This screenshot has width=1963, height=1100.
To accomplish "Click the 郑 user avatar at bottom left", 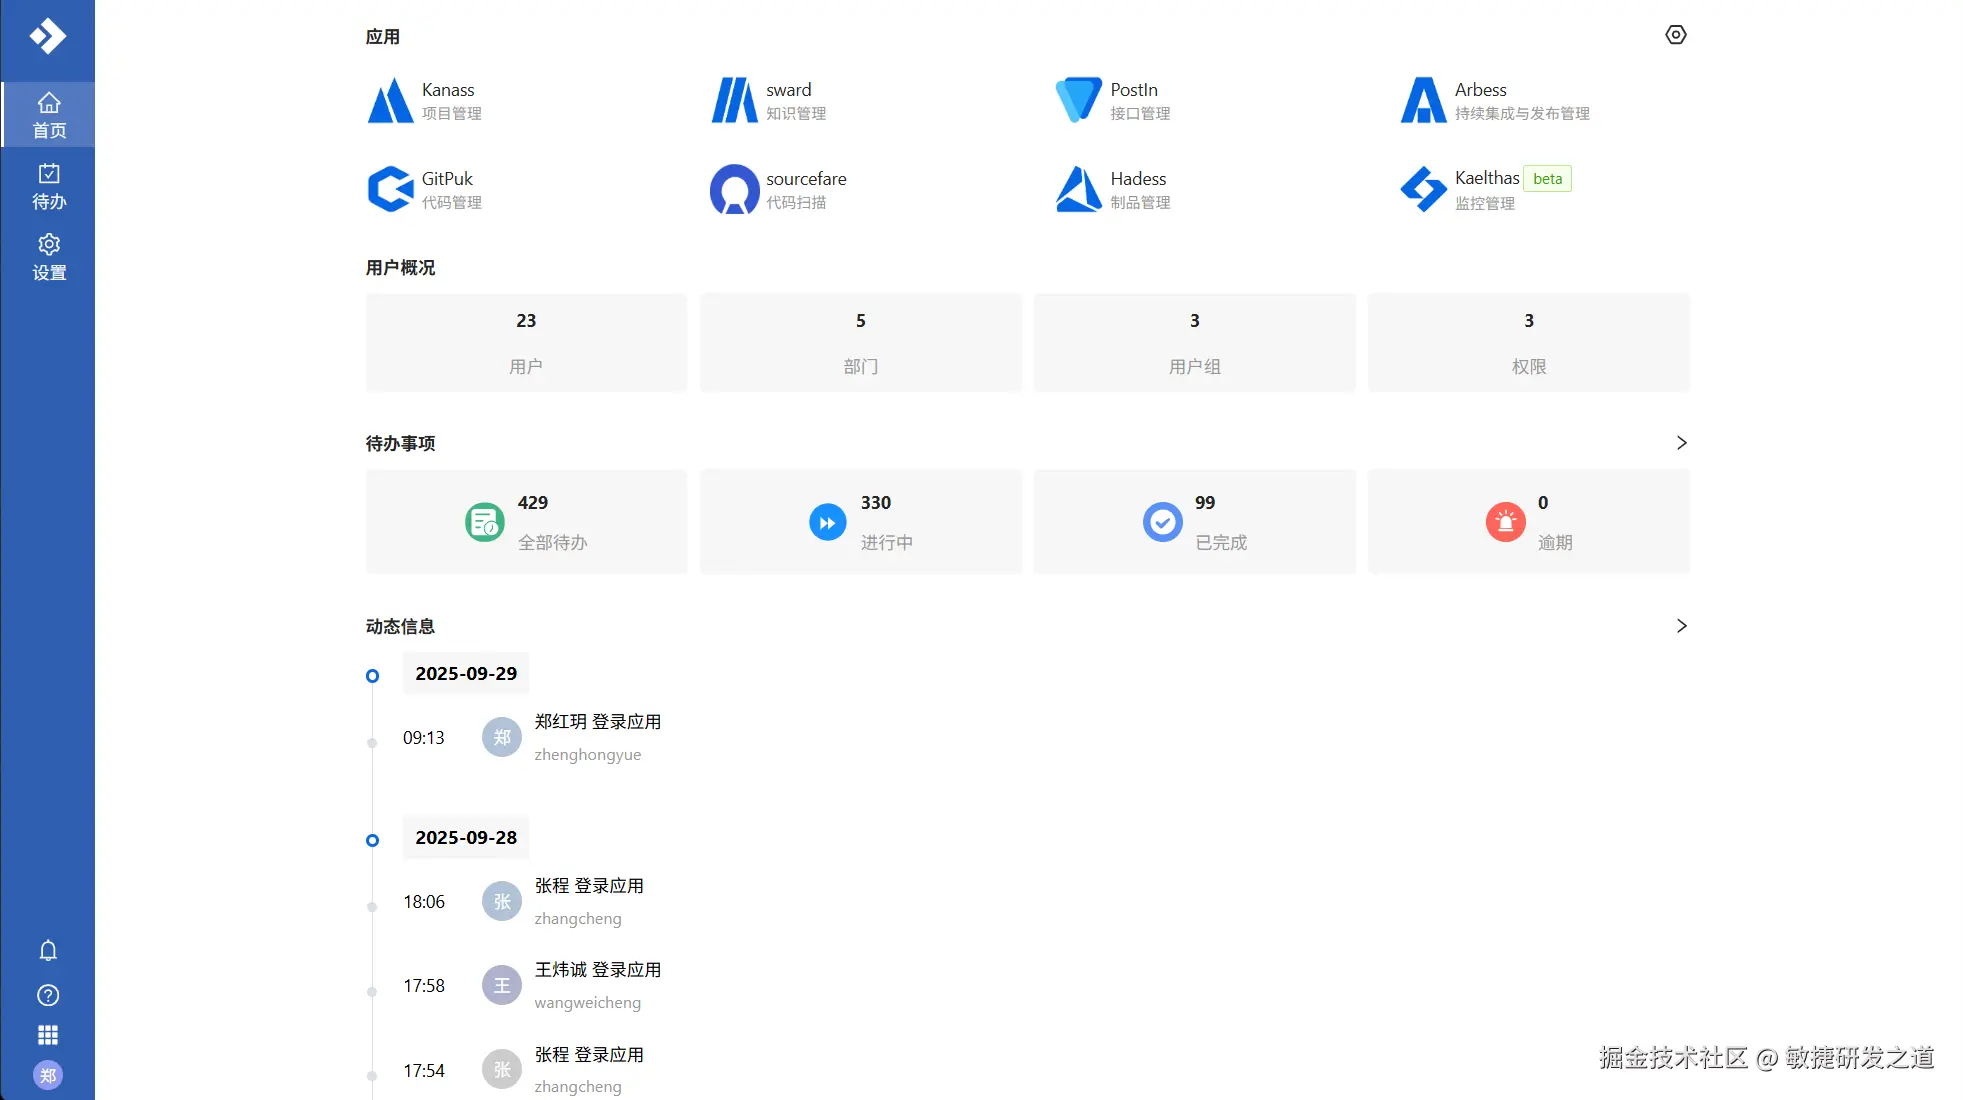I will pos(48,1075).
